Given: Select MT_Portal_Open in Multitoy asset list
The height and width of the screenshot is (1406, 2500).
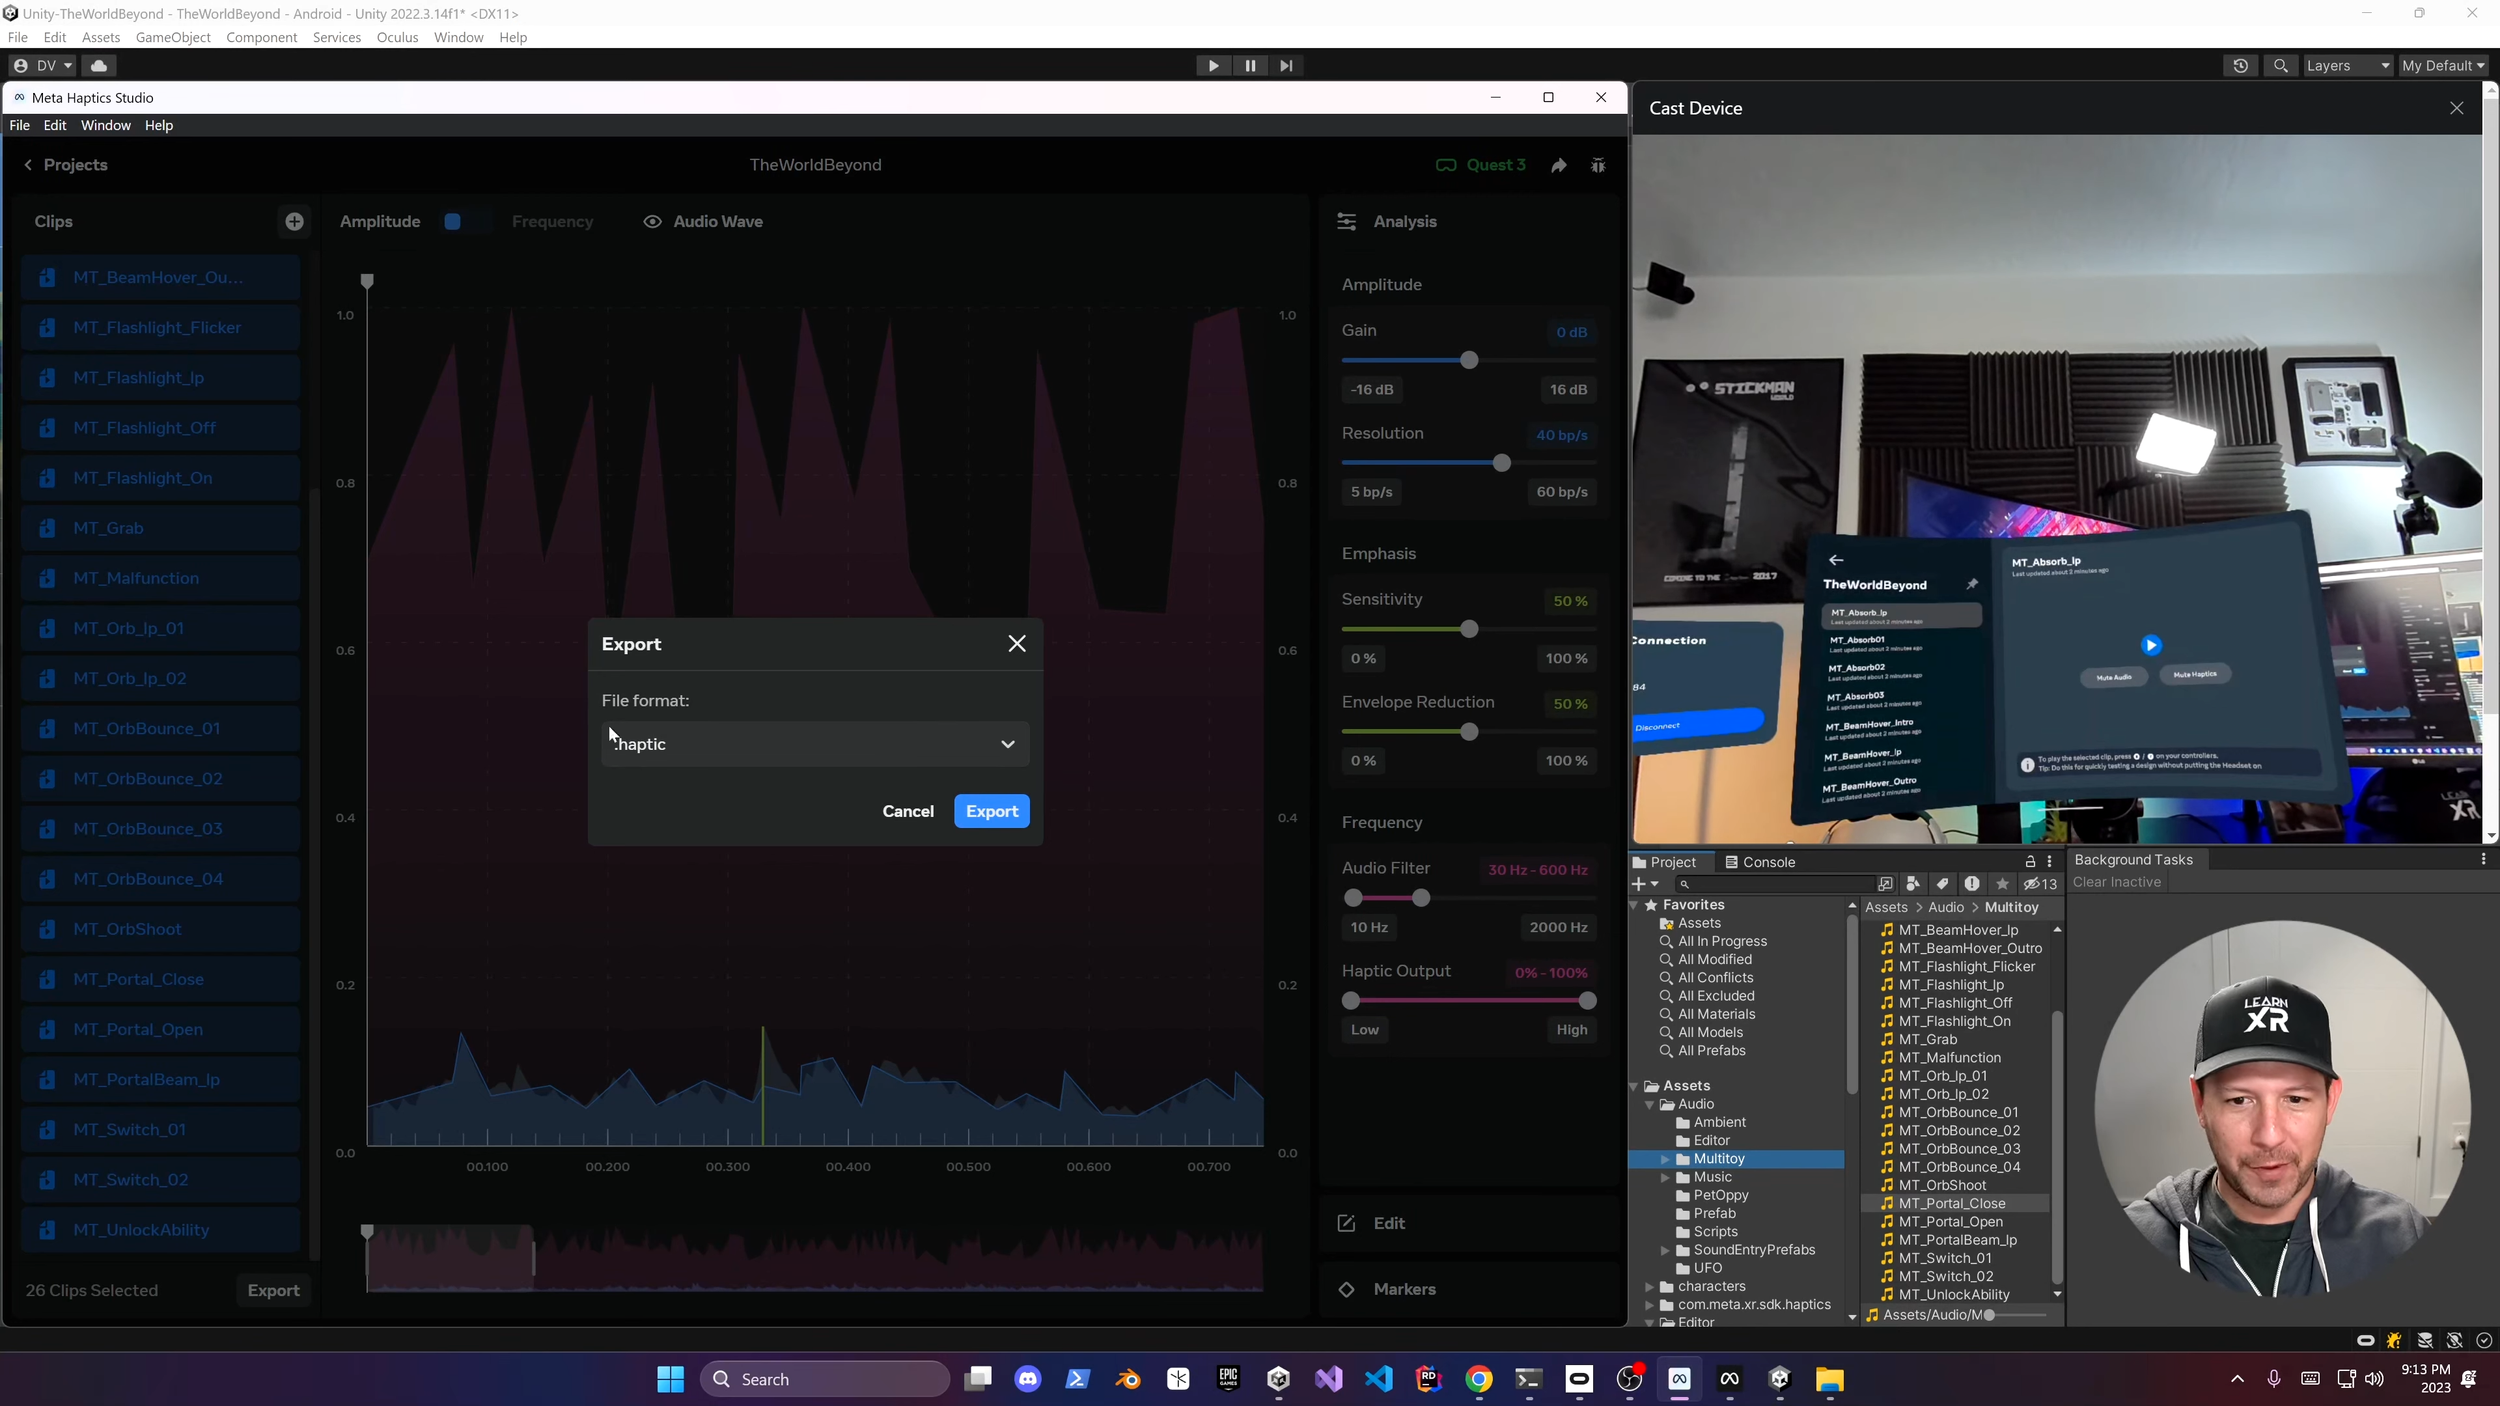Looking at the screenshot, I should (1950, 1222).
